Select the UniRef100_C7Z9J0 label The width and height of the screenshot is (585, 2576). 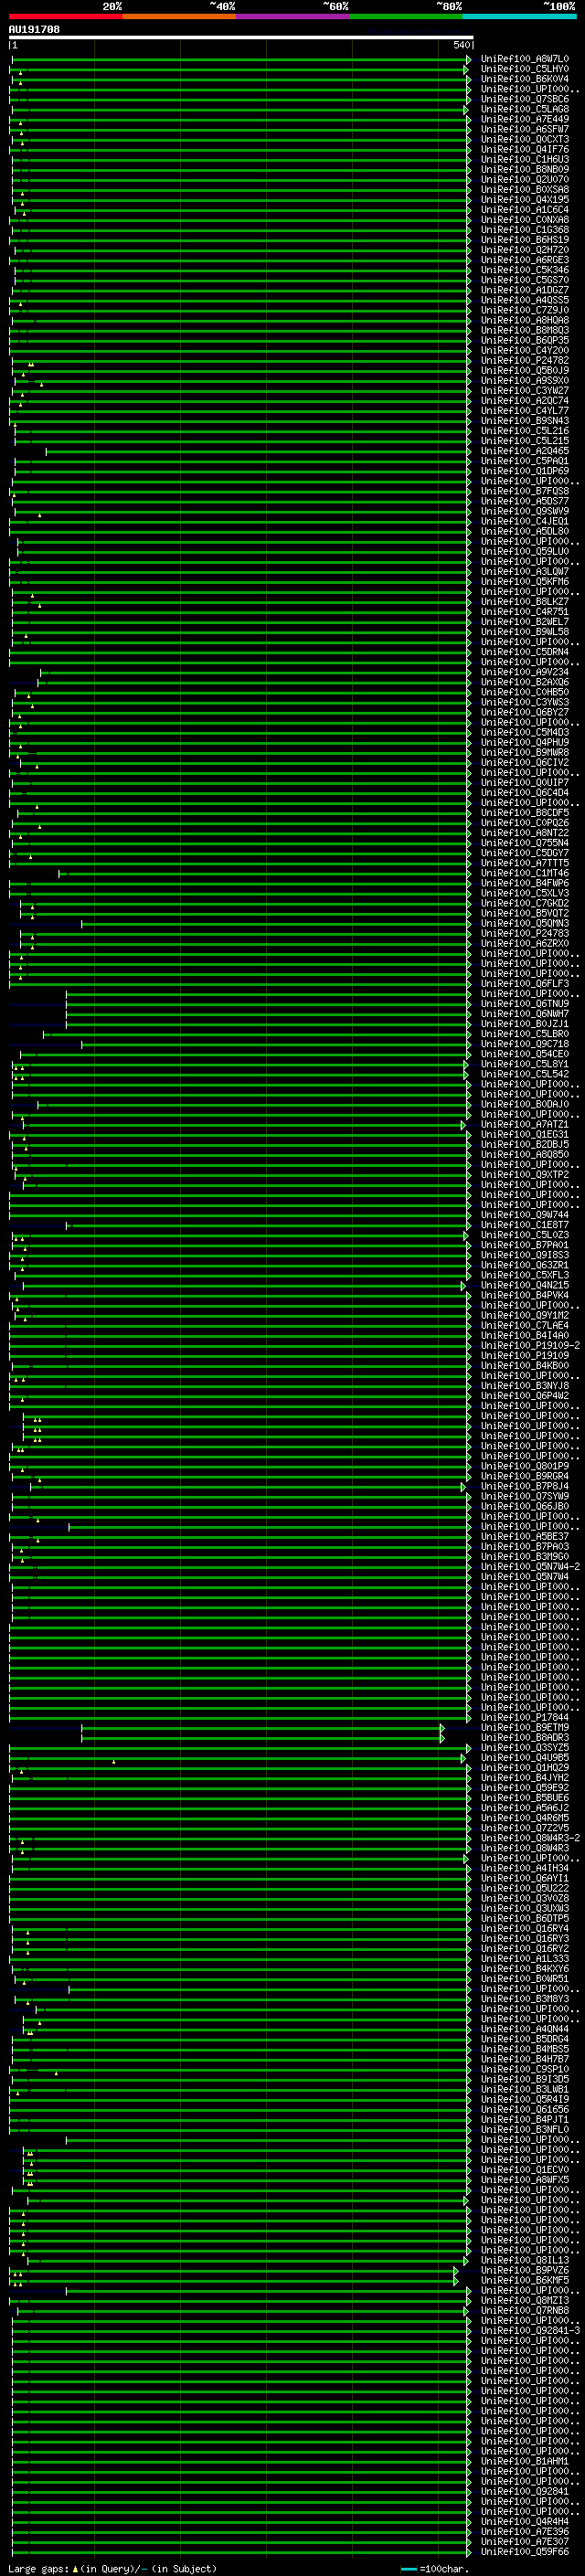pyautogui.click(x=524, y=310)
